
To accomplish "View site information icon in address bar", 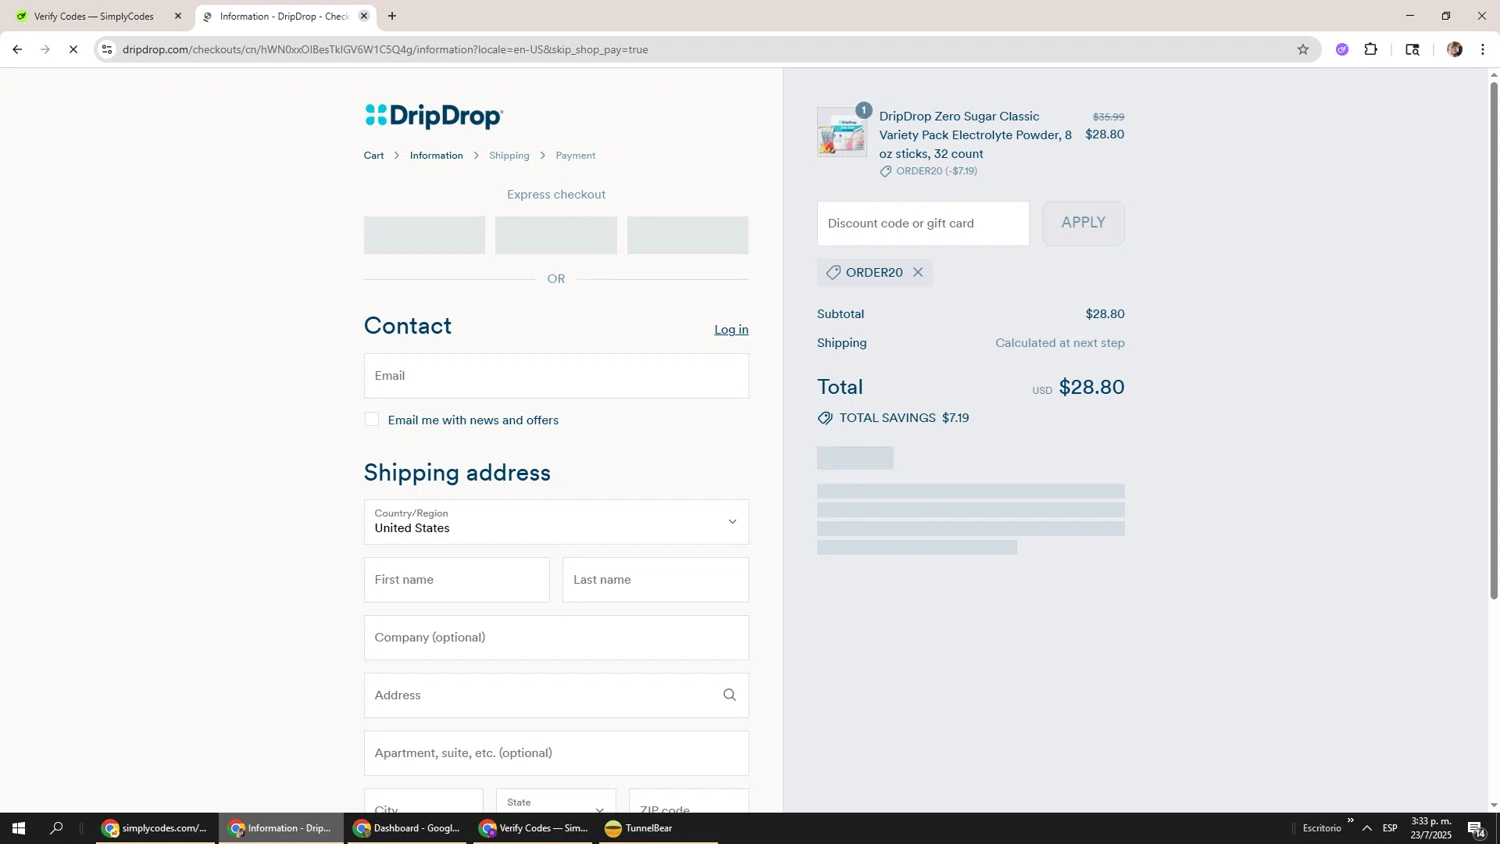I will click(107, 49).
